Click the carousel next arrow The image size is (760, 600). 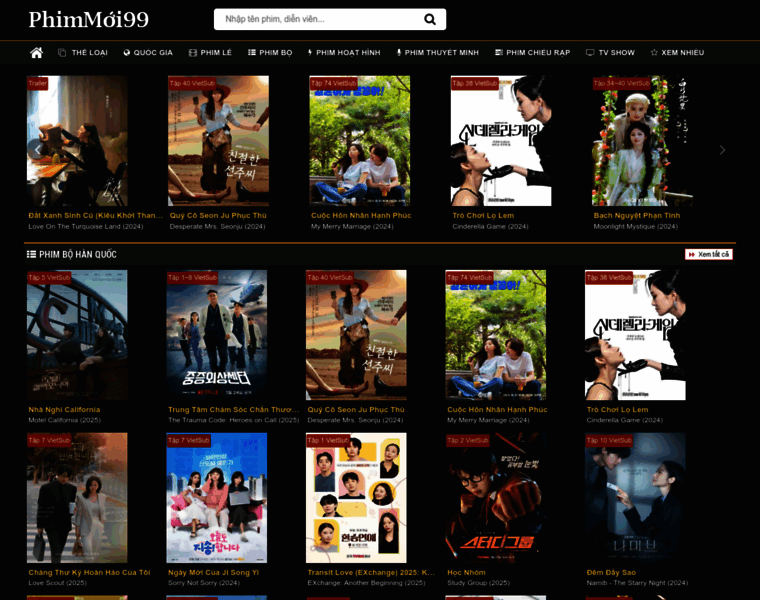[722, 150]
